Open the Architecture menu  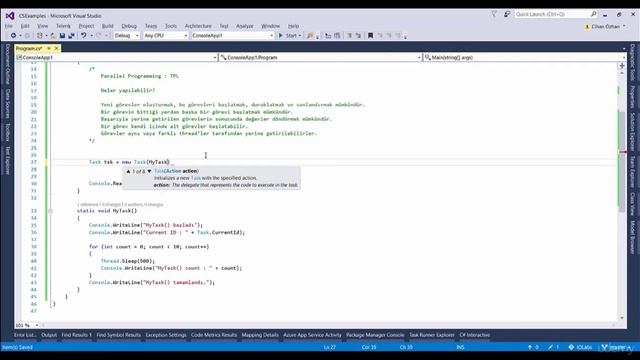[198, 26]
